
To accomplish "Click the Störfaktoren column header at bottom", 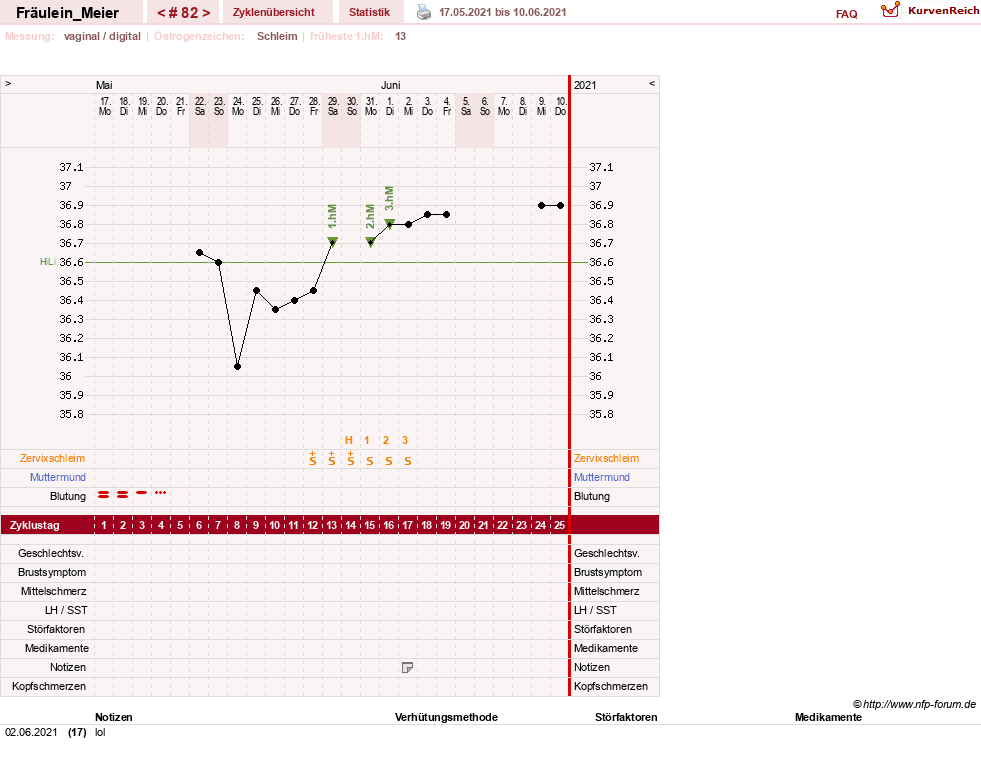I will (x=626, y=717).
